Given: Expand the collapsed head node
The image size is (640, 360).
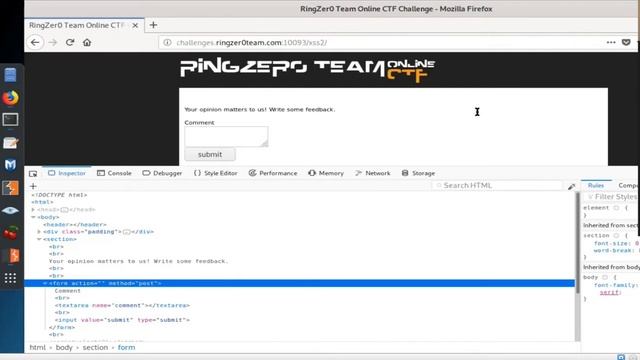Looking at the screenshot, I should point(33,209).
